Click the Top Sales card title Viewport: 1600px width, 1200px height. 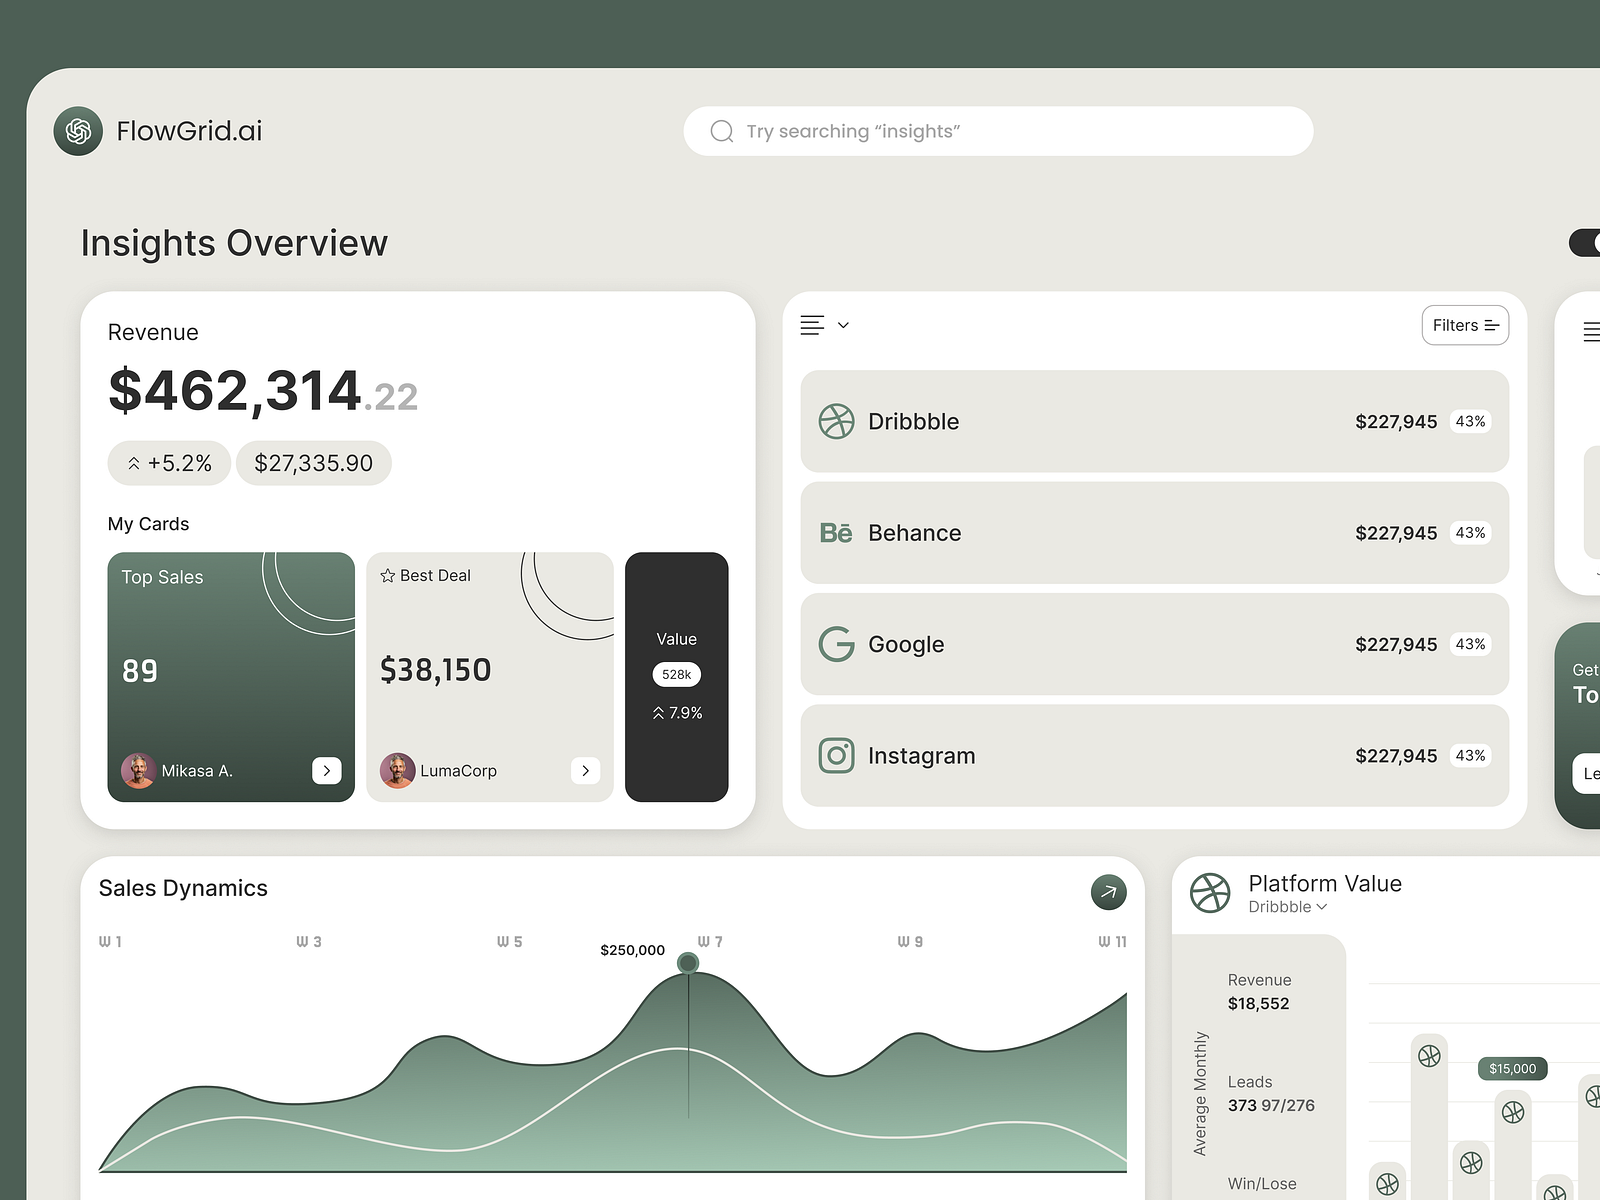point(162,577)
